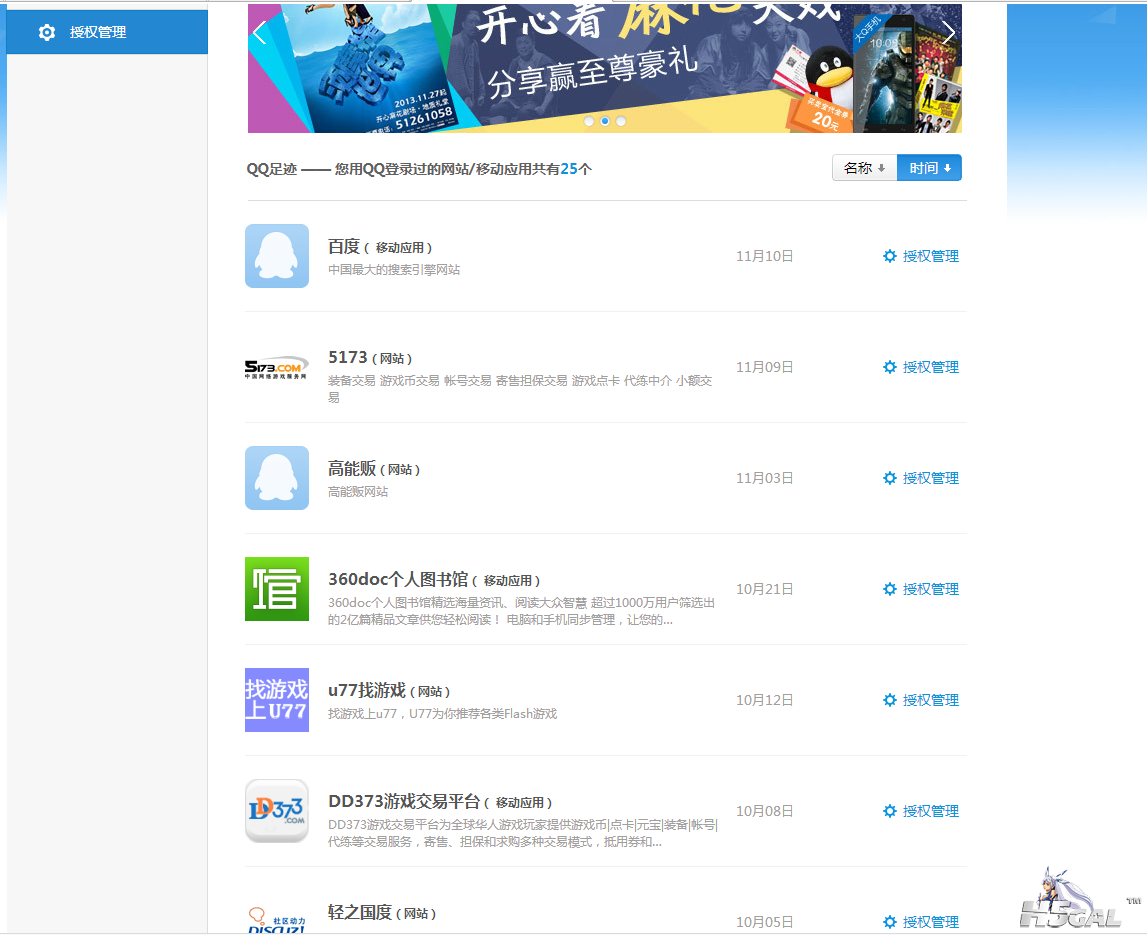Click the Discuz icon for 轻之国度
Viewport: 1147px width, 935px height.
click(277, 920)
